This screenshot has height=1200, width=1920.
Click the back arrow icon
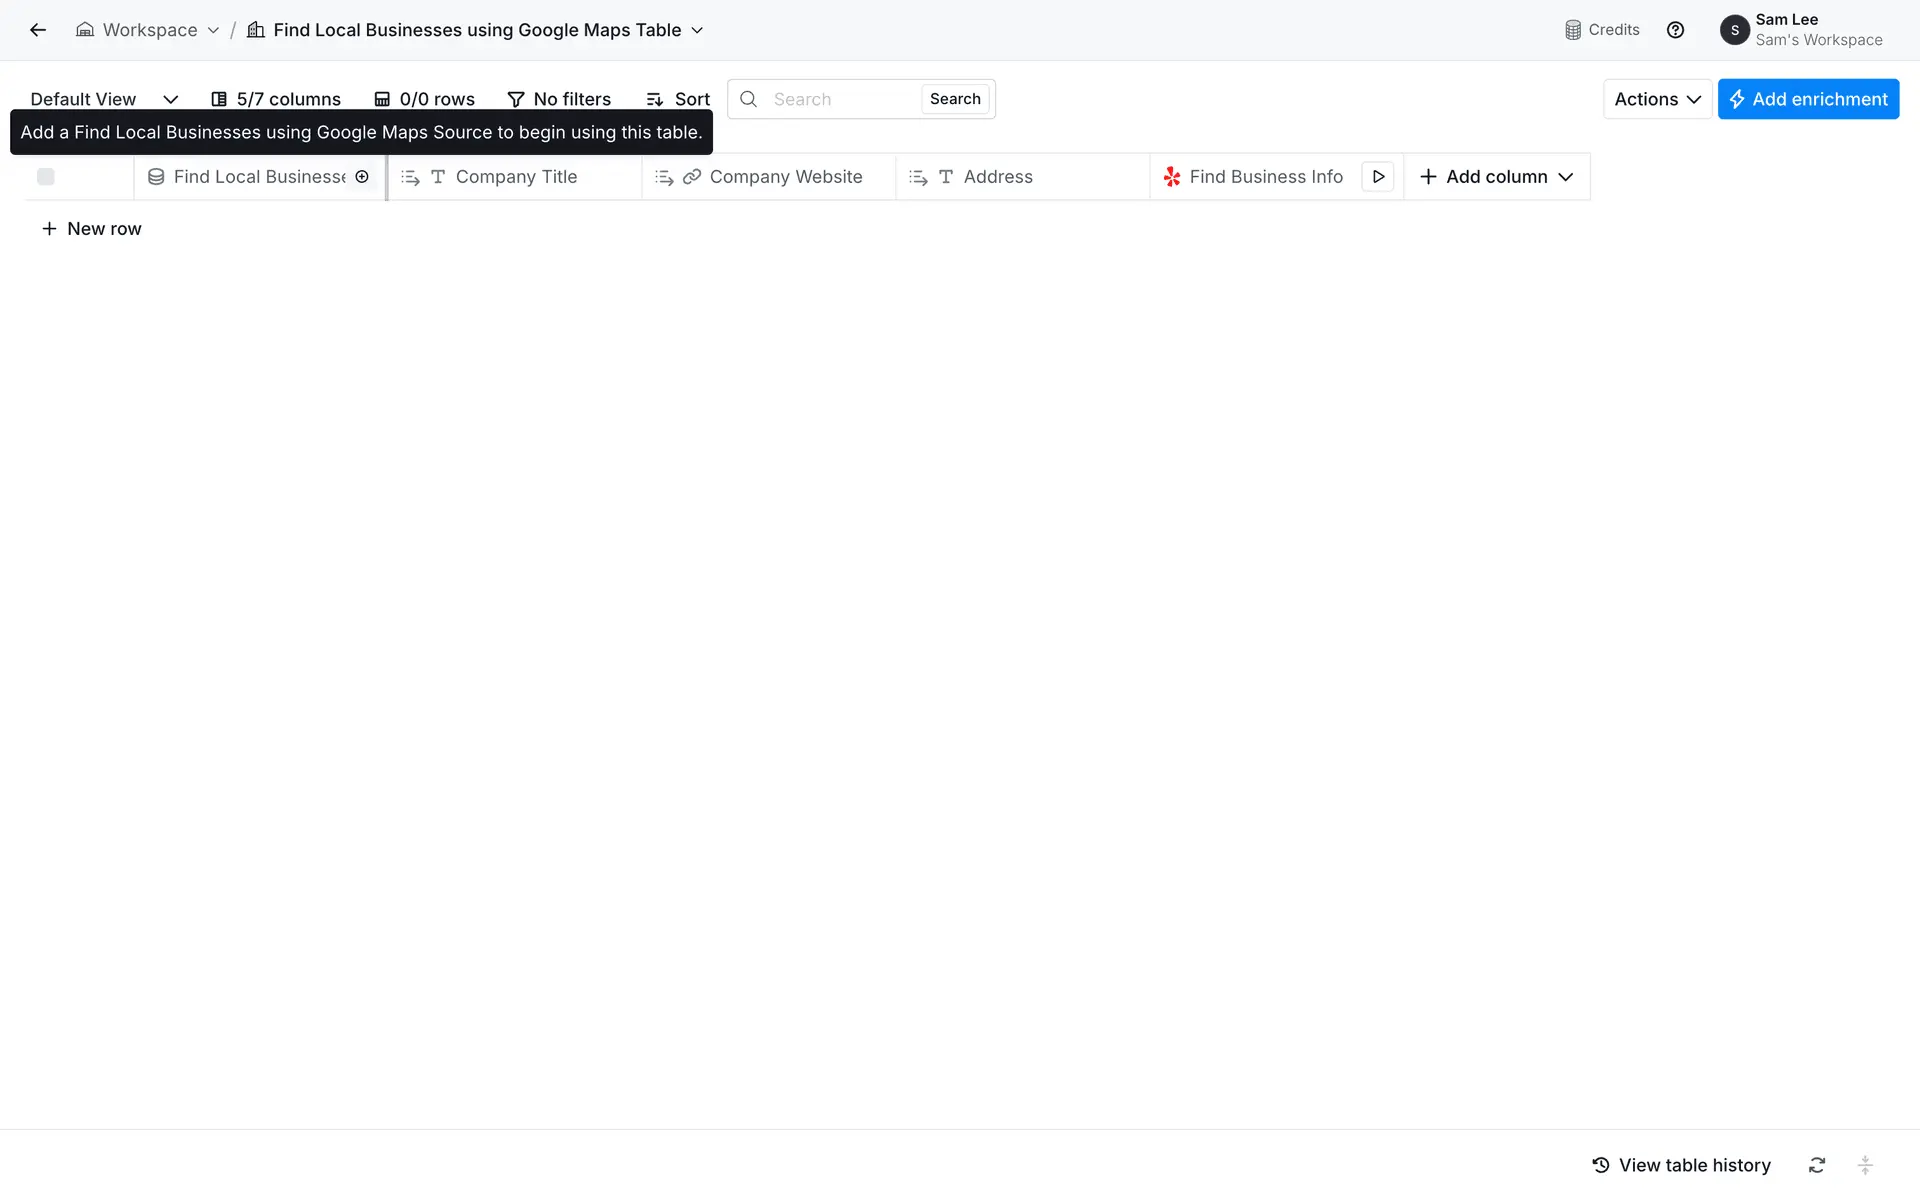[38, 30]
